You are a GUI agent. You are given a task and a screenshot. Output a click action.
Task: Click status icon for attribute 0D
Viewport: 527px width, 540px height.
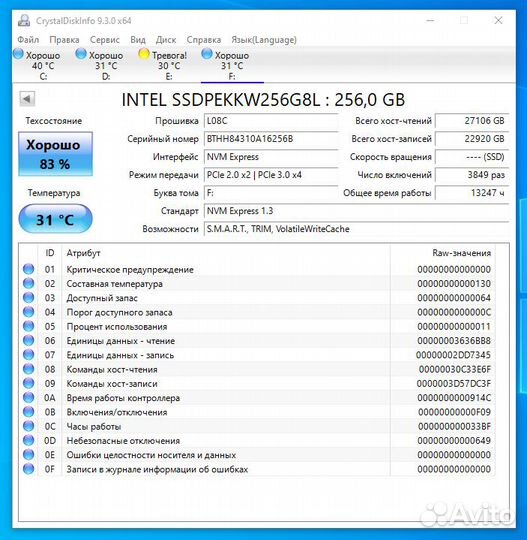(29, 440)
